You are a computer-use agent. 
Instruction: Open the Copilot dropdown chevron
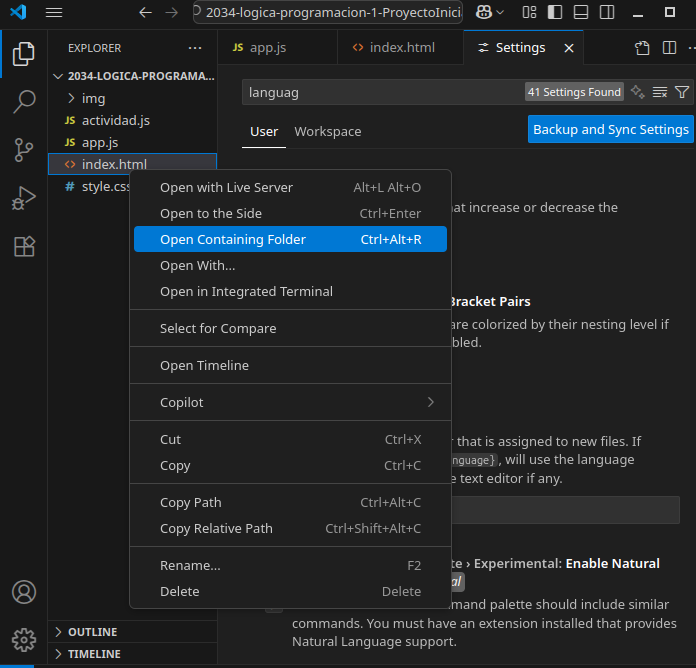[500, 12]
